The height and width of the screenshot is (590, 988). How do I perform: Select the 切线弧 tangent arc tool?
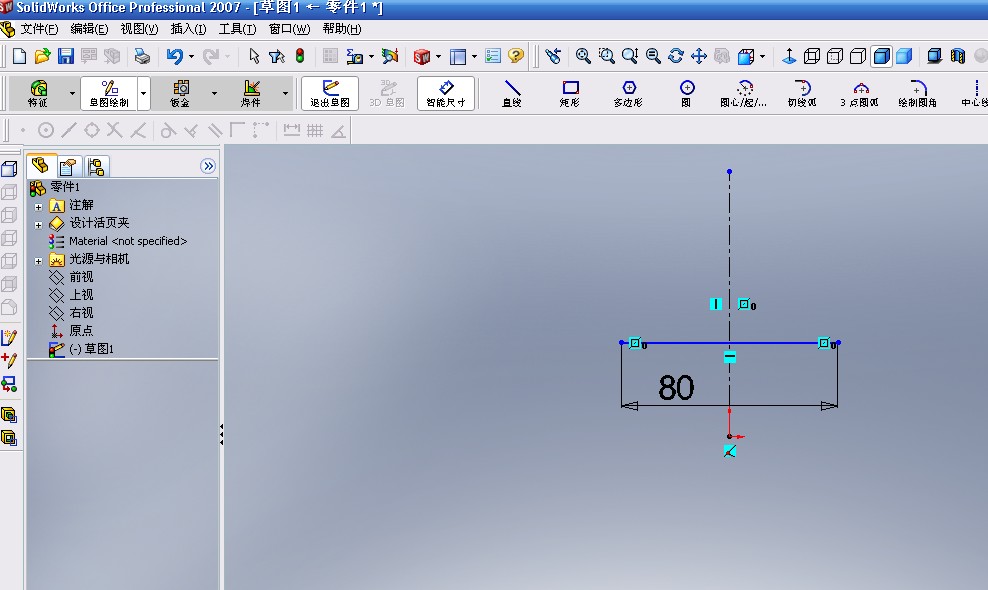click(x=802, y=93)
